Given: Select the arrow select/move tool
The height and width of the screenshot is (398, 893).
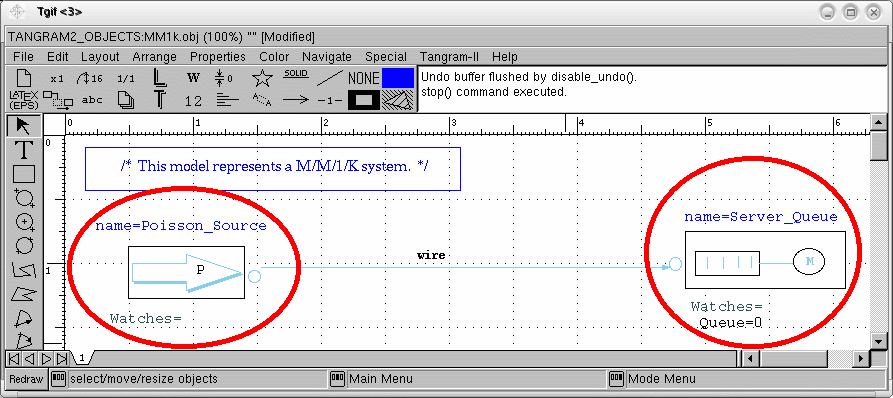Looking at the screenshot, I should click(23, 126).
